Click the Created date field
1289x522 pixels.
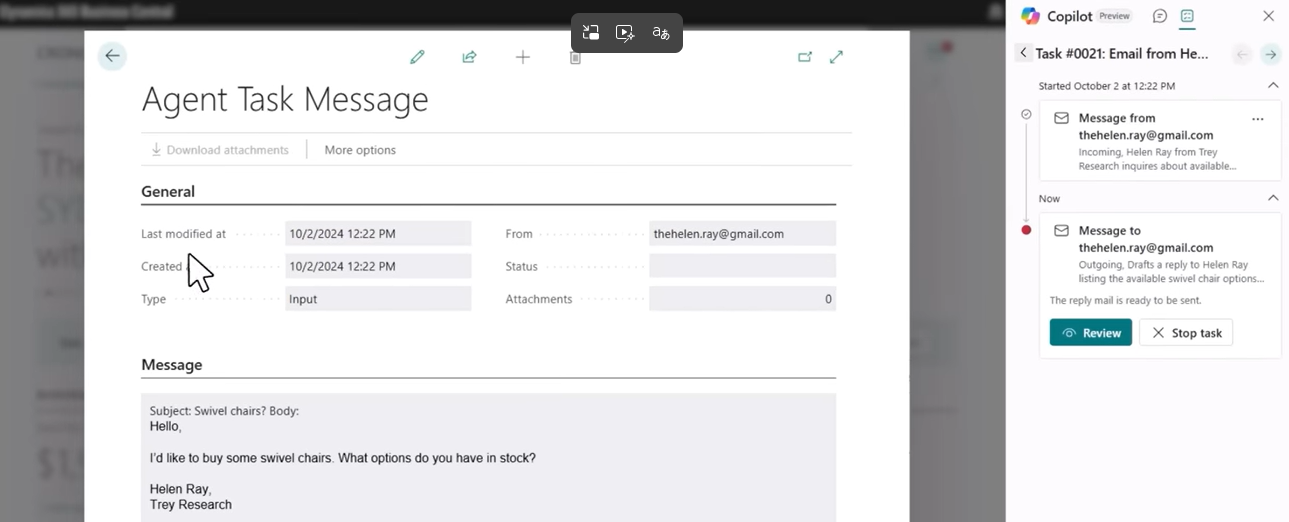pos(378,266)
